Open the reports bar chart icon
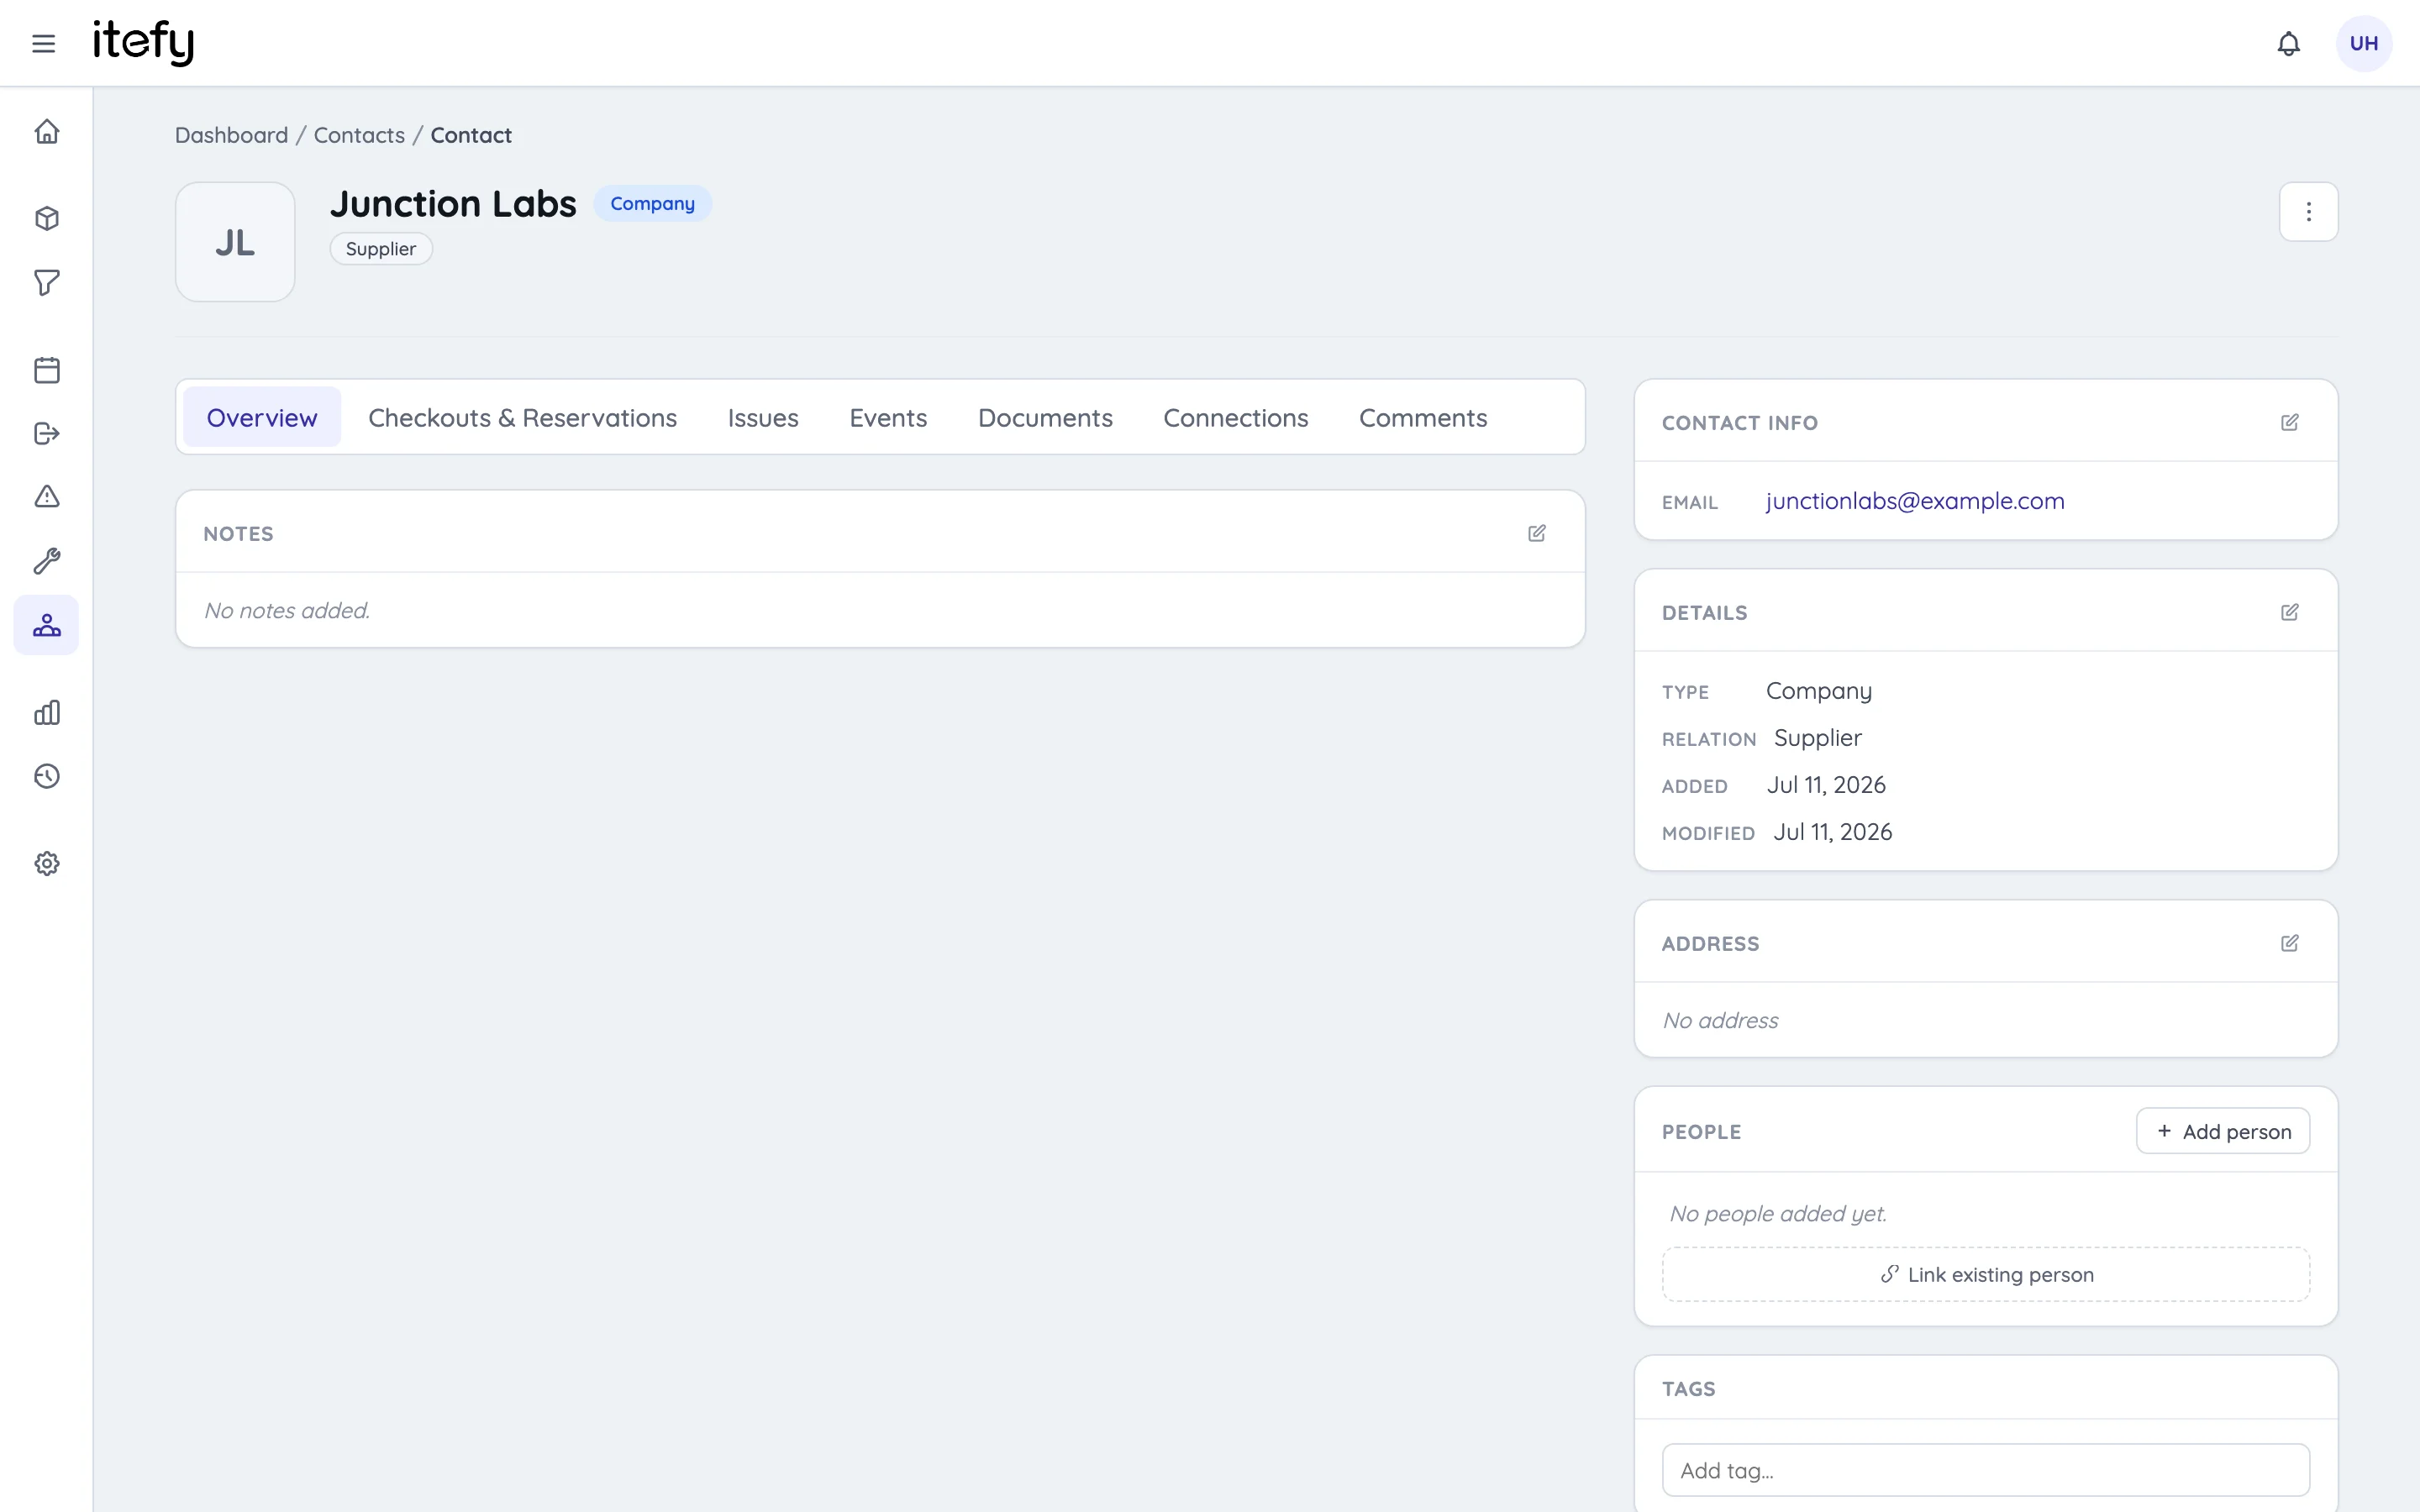 pos(47,713)
